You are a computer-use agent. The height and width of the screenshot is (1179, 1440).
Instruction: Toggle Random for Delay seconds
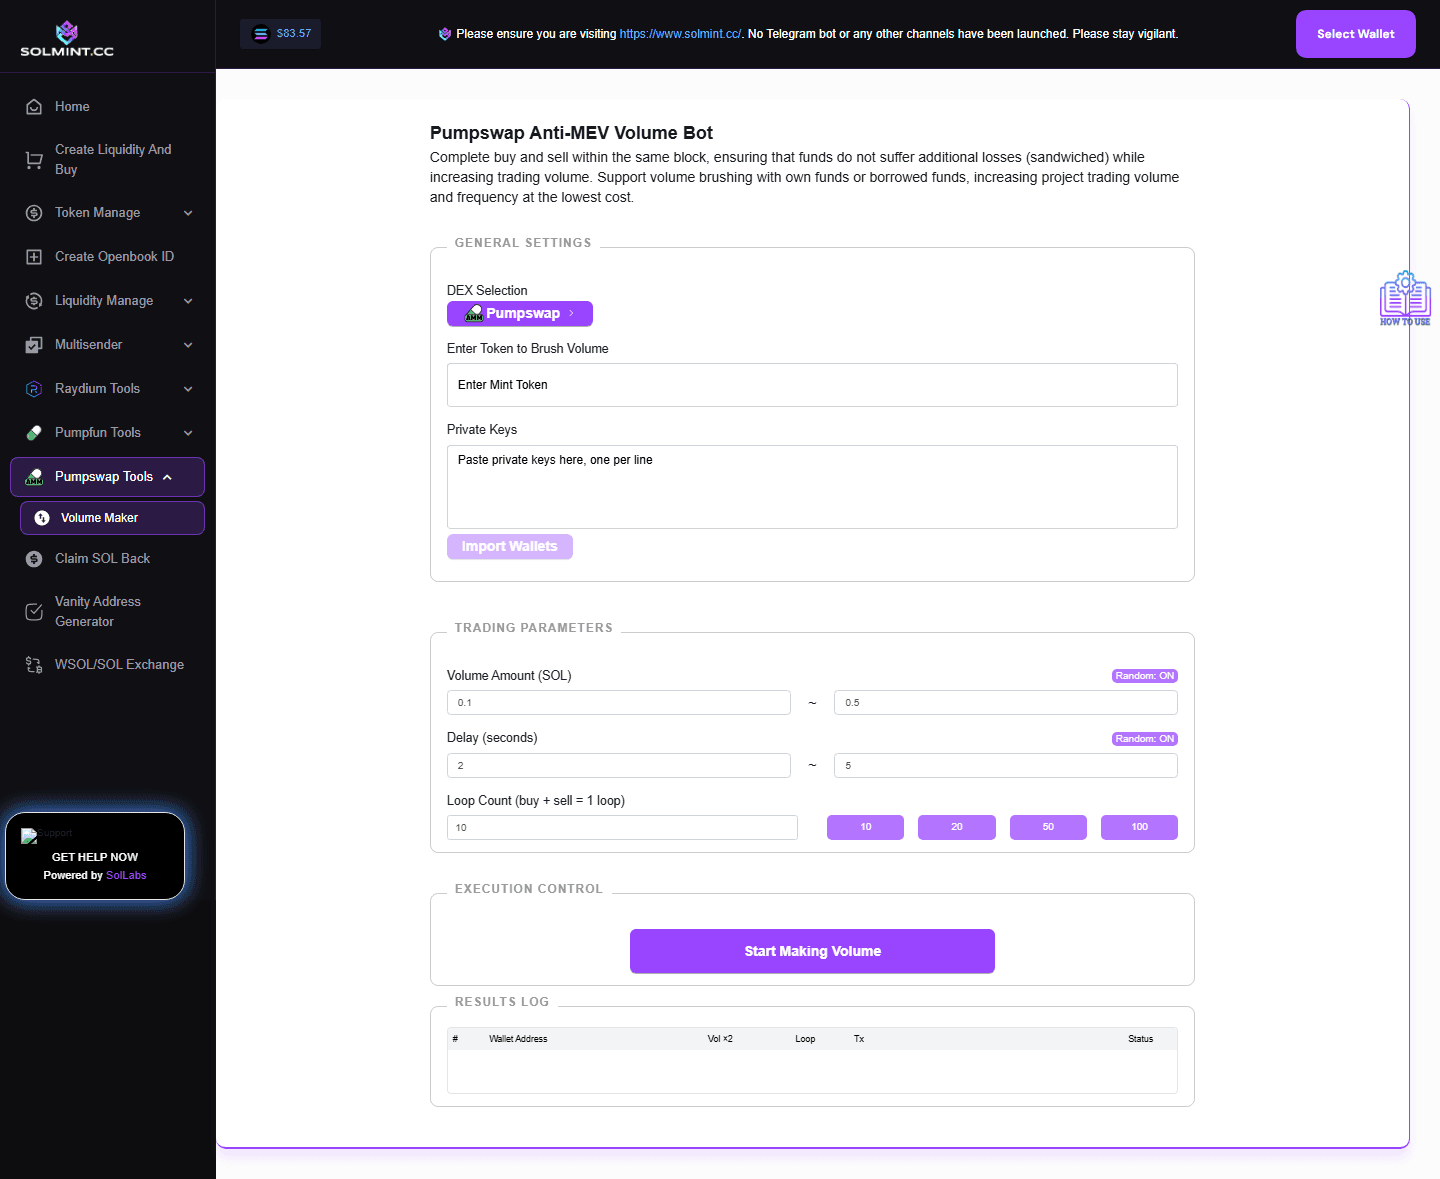pyautogui.click(x=1144, y=738)
